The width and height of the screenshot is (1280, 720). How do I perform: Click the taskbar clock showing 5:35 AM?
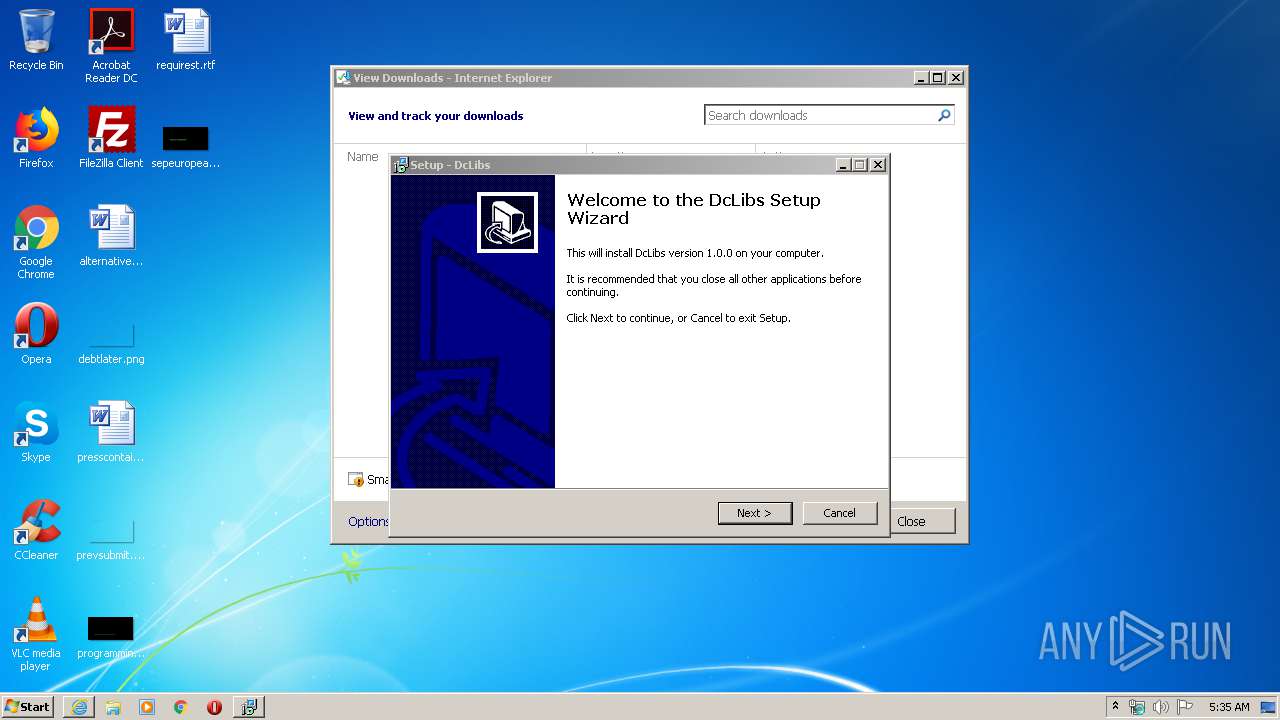[x=1229, y=707]
